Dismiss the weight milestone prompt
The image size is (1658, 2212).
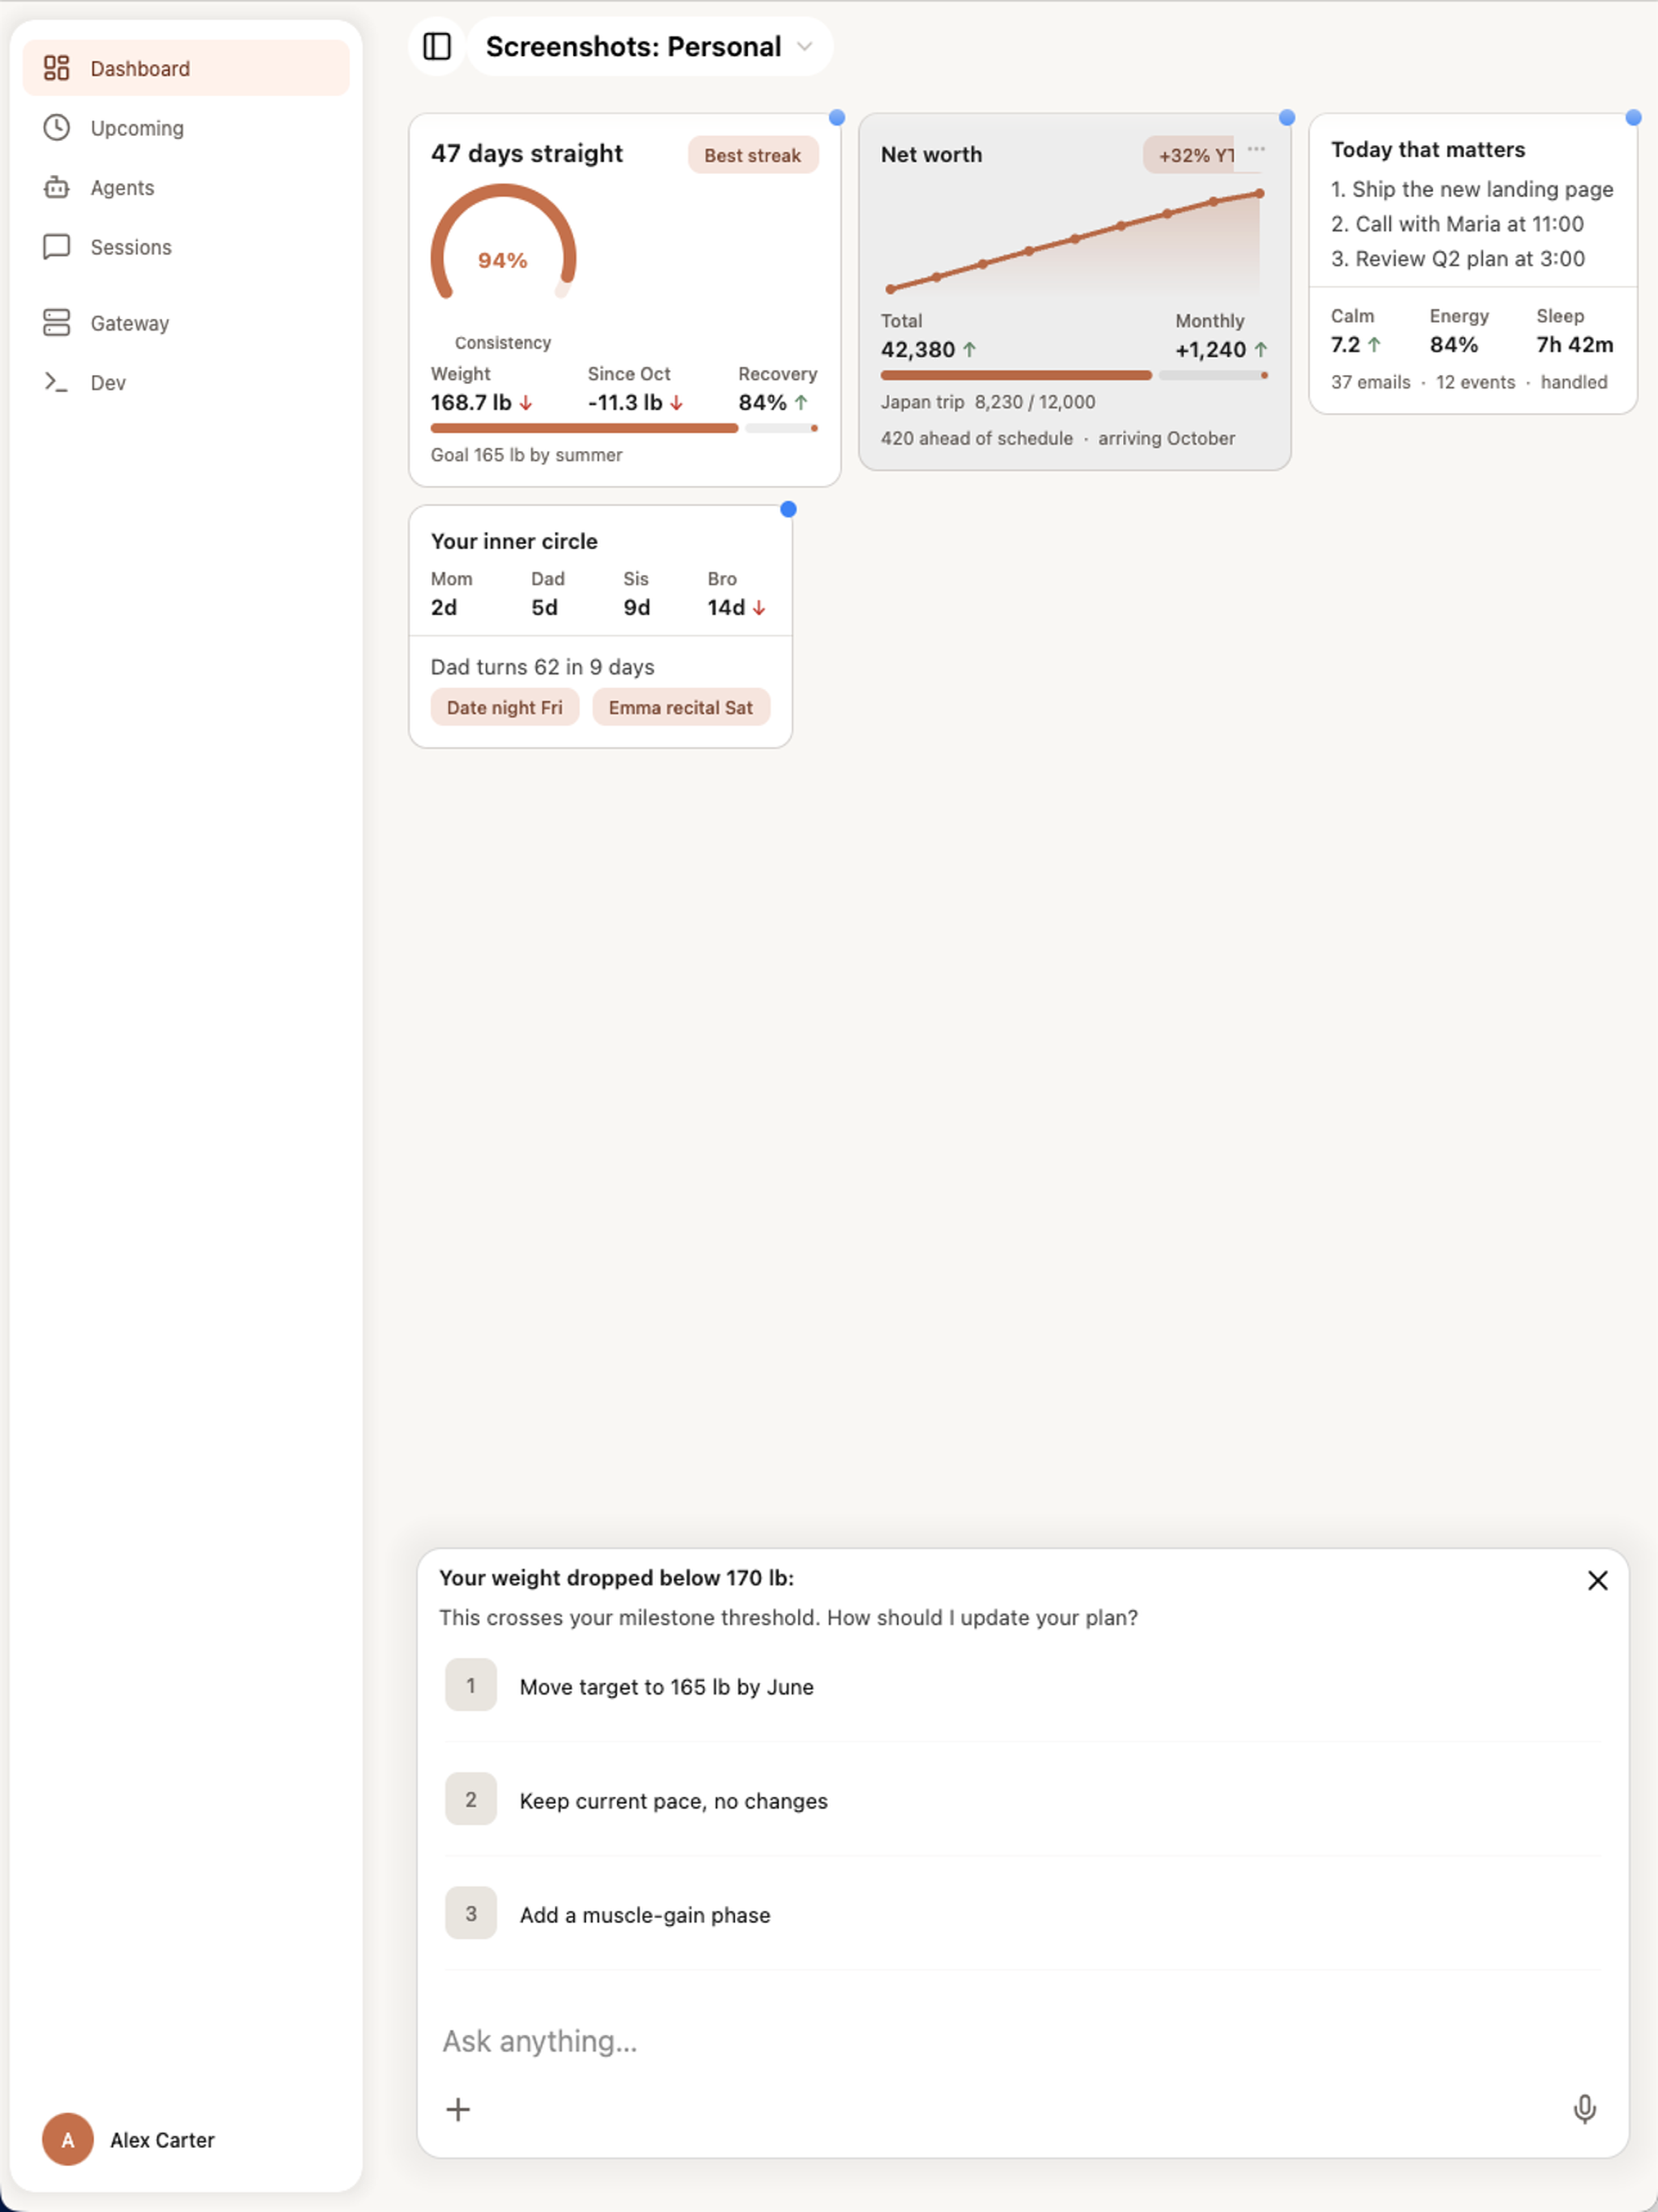tap(1597, 1580)
